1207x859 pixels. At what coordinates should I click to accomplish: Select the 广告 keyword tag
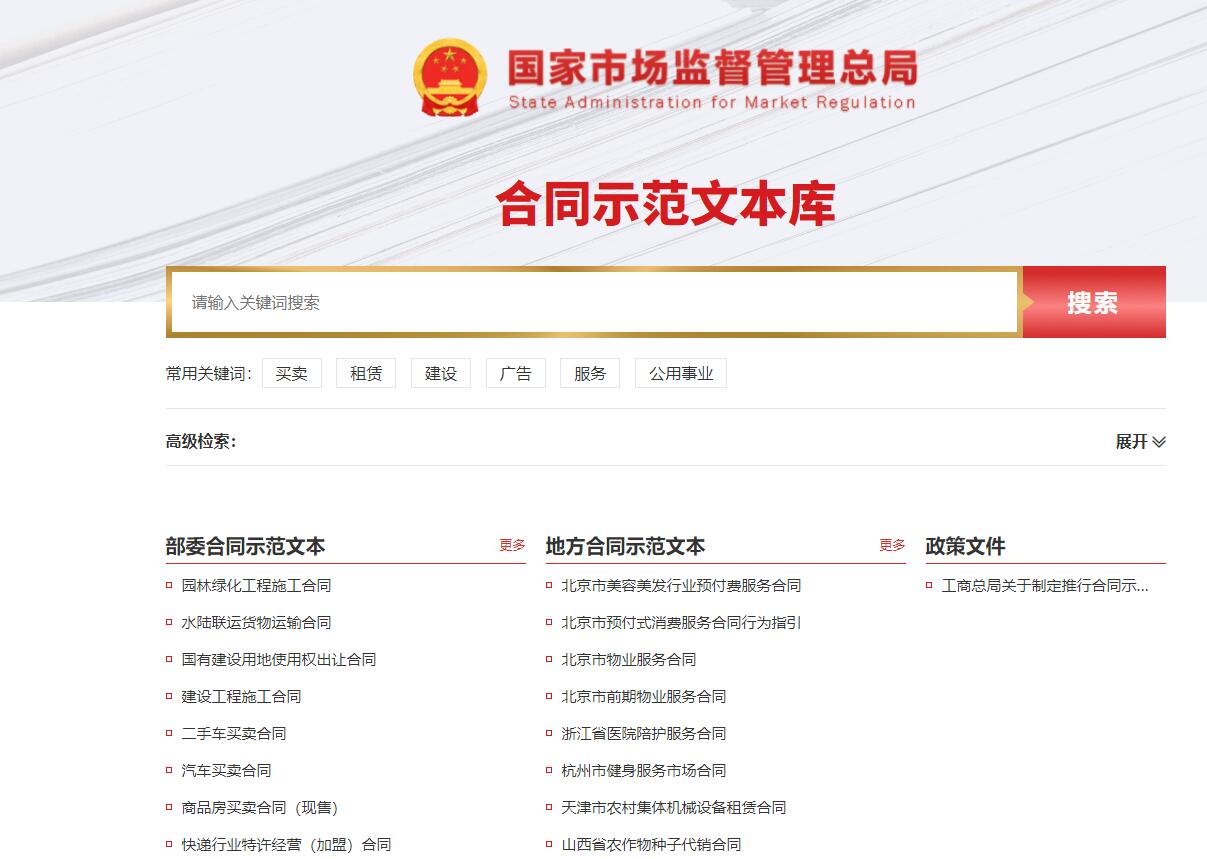(x=516, y=373)
